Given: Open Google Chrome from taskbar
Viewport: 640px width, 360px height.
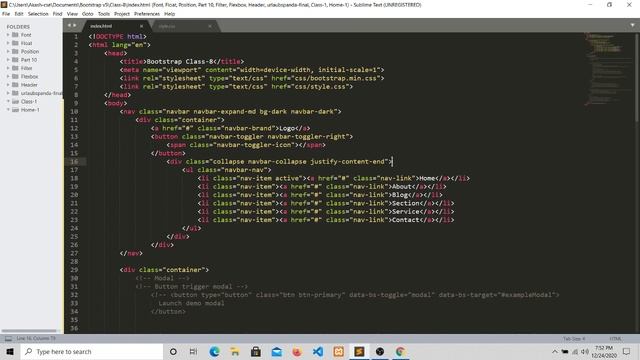Looking at the screenshot, I should [x=400, y=351].
